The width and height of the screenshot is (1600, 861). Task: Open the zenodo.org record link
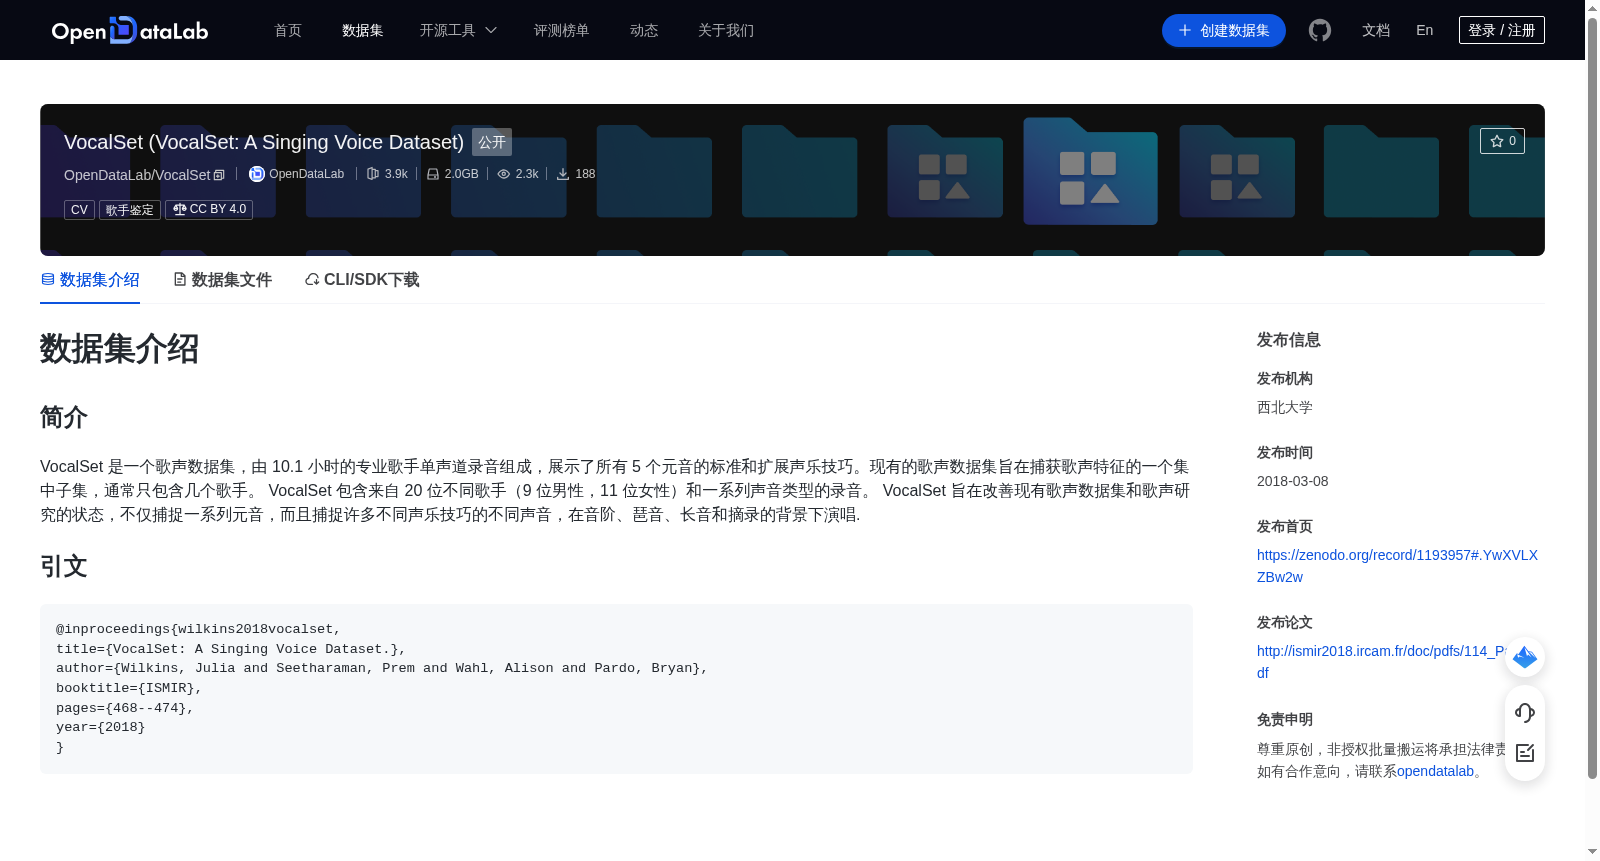[x=1397, y=566]
